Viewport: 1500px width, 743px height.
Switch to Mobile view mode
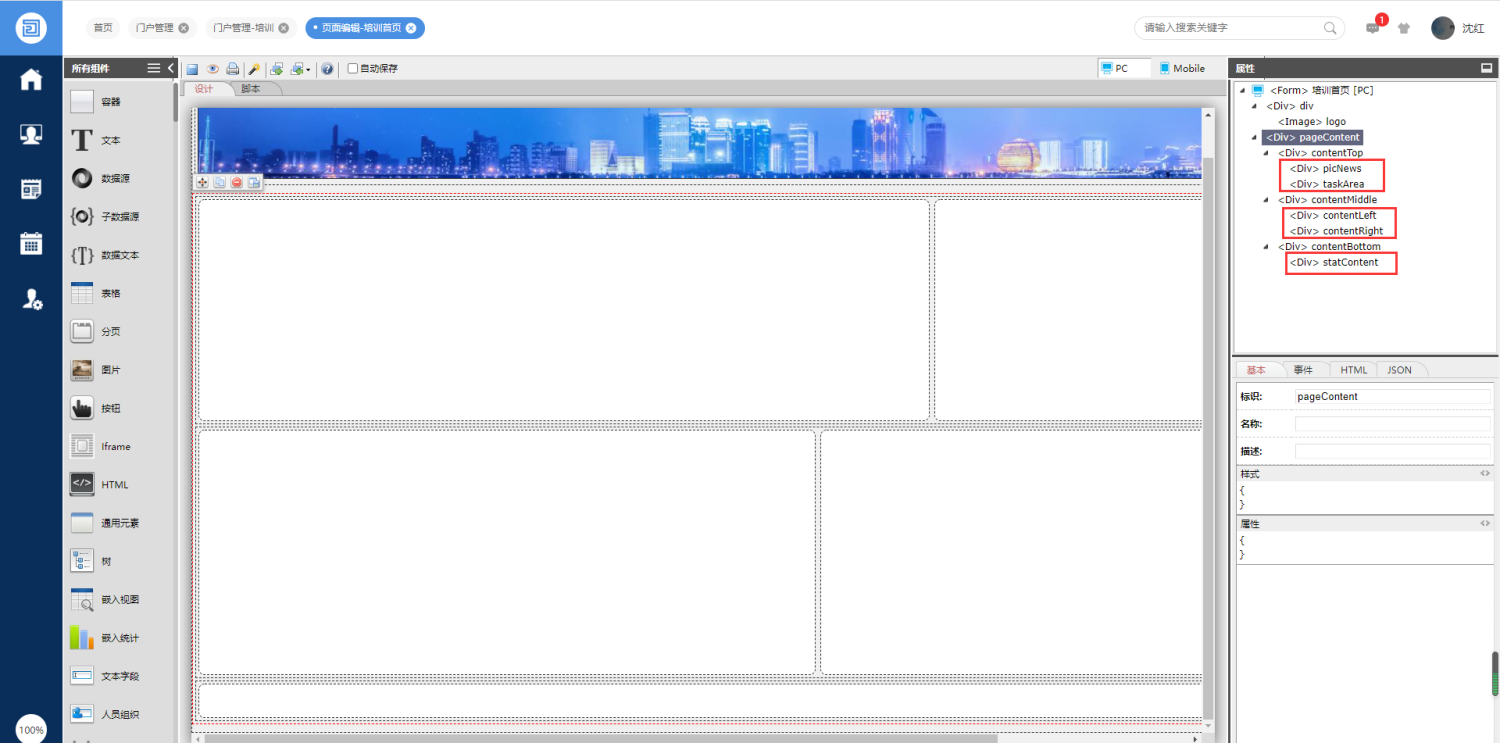pos(1183,68)
